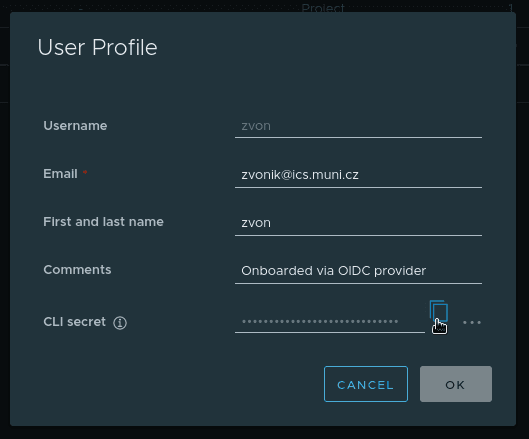Viewport: 529px width, 439px height.
Task: Click into the First and last name field
Action: (358, 223)
